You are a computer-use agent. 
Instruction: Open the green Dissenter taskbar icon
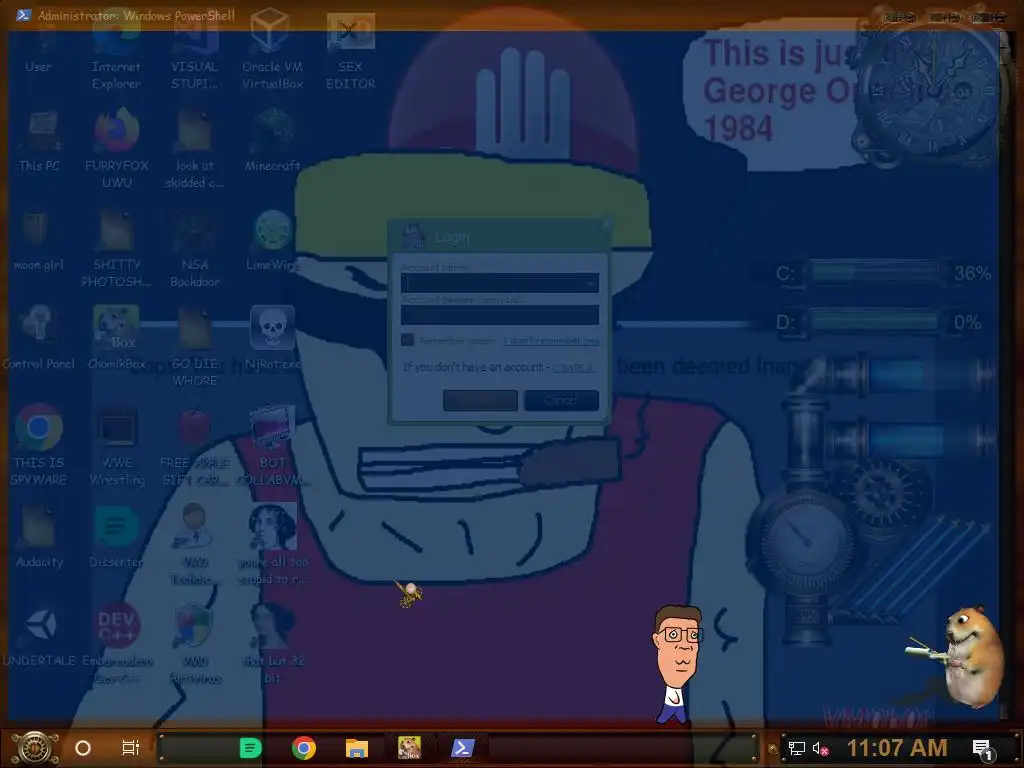pos(250,748)
